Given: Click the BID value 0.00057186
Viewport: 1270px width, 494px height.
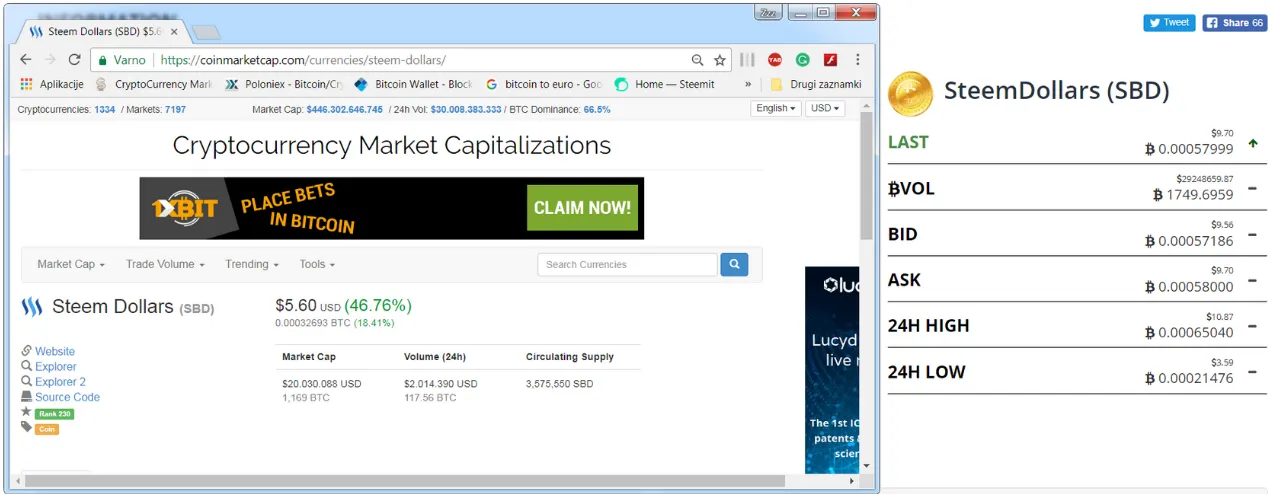Looking at the screenshot, I should pos(1189,240).
